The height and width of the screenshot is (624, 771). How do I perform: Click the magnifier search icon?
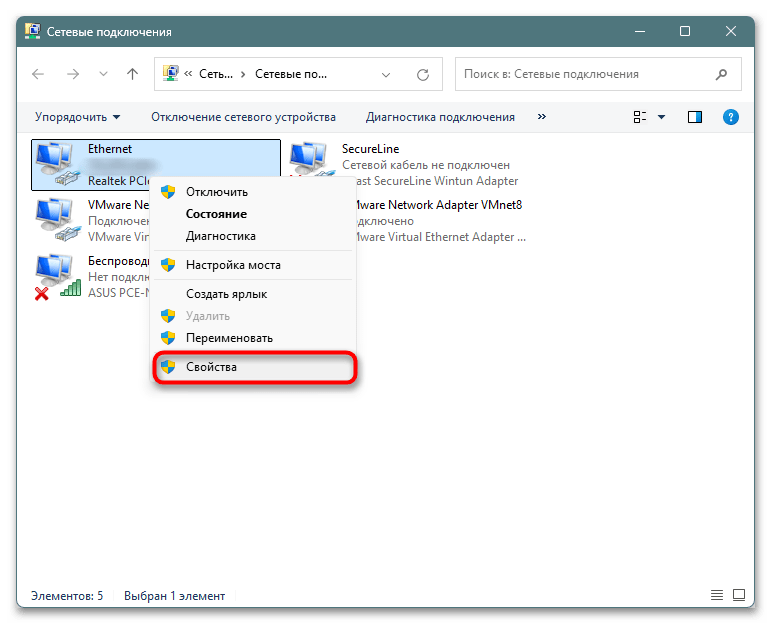721,74
